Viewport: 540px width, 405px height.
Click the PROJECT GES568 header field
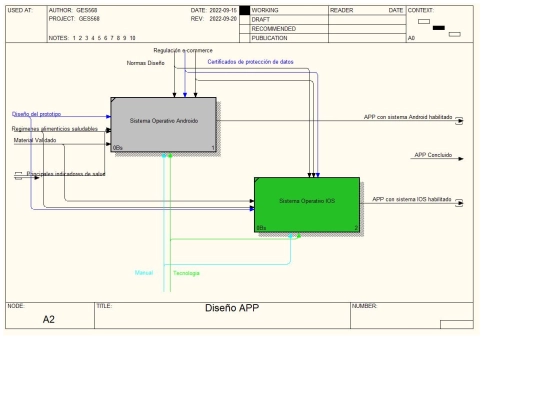74,19
